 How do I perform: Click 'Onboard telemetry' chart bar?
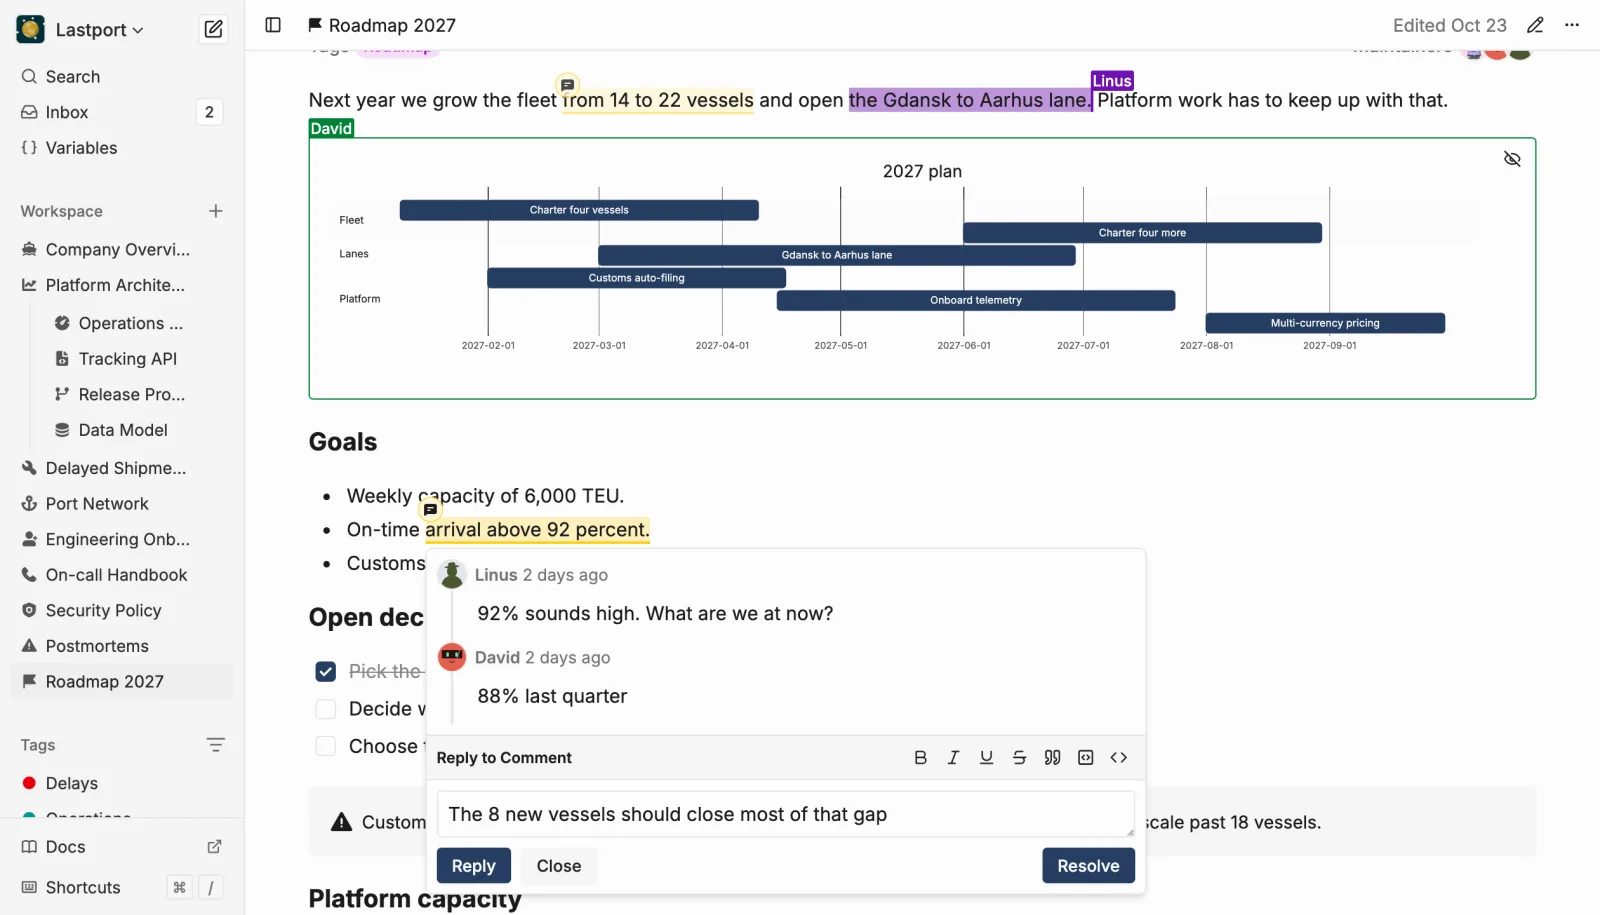tap(976, 300)
